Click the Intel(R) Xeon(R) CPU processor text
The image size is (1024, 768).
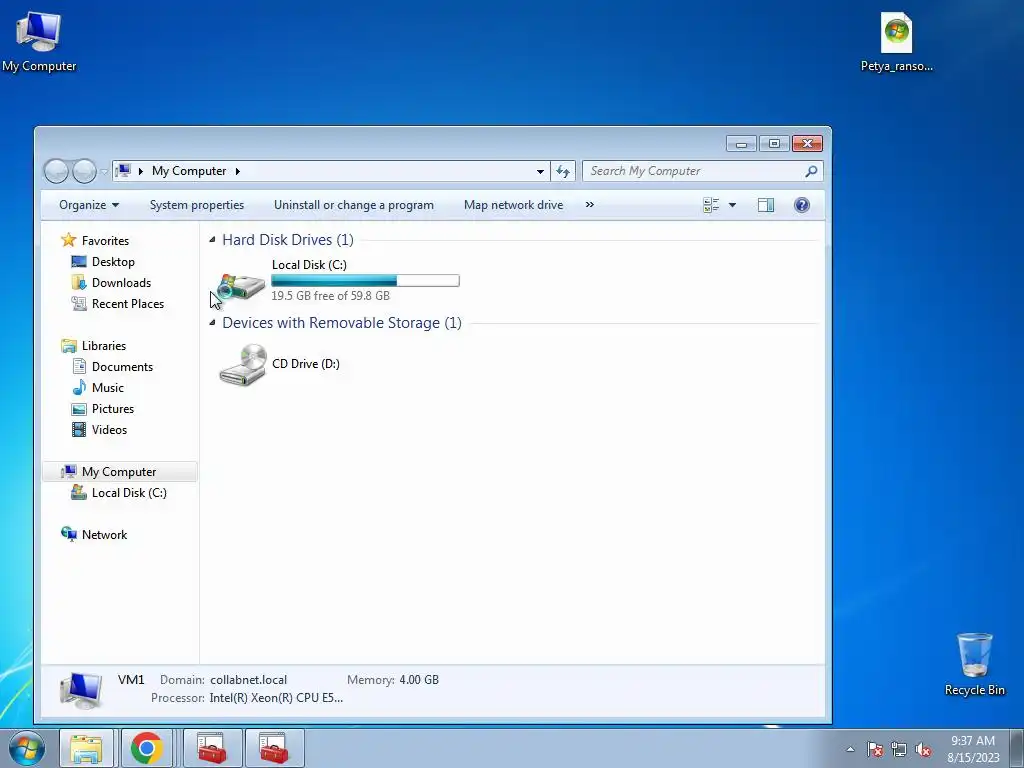(x=276, y=698)
